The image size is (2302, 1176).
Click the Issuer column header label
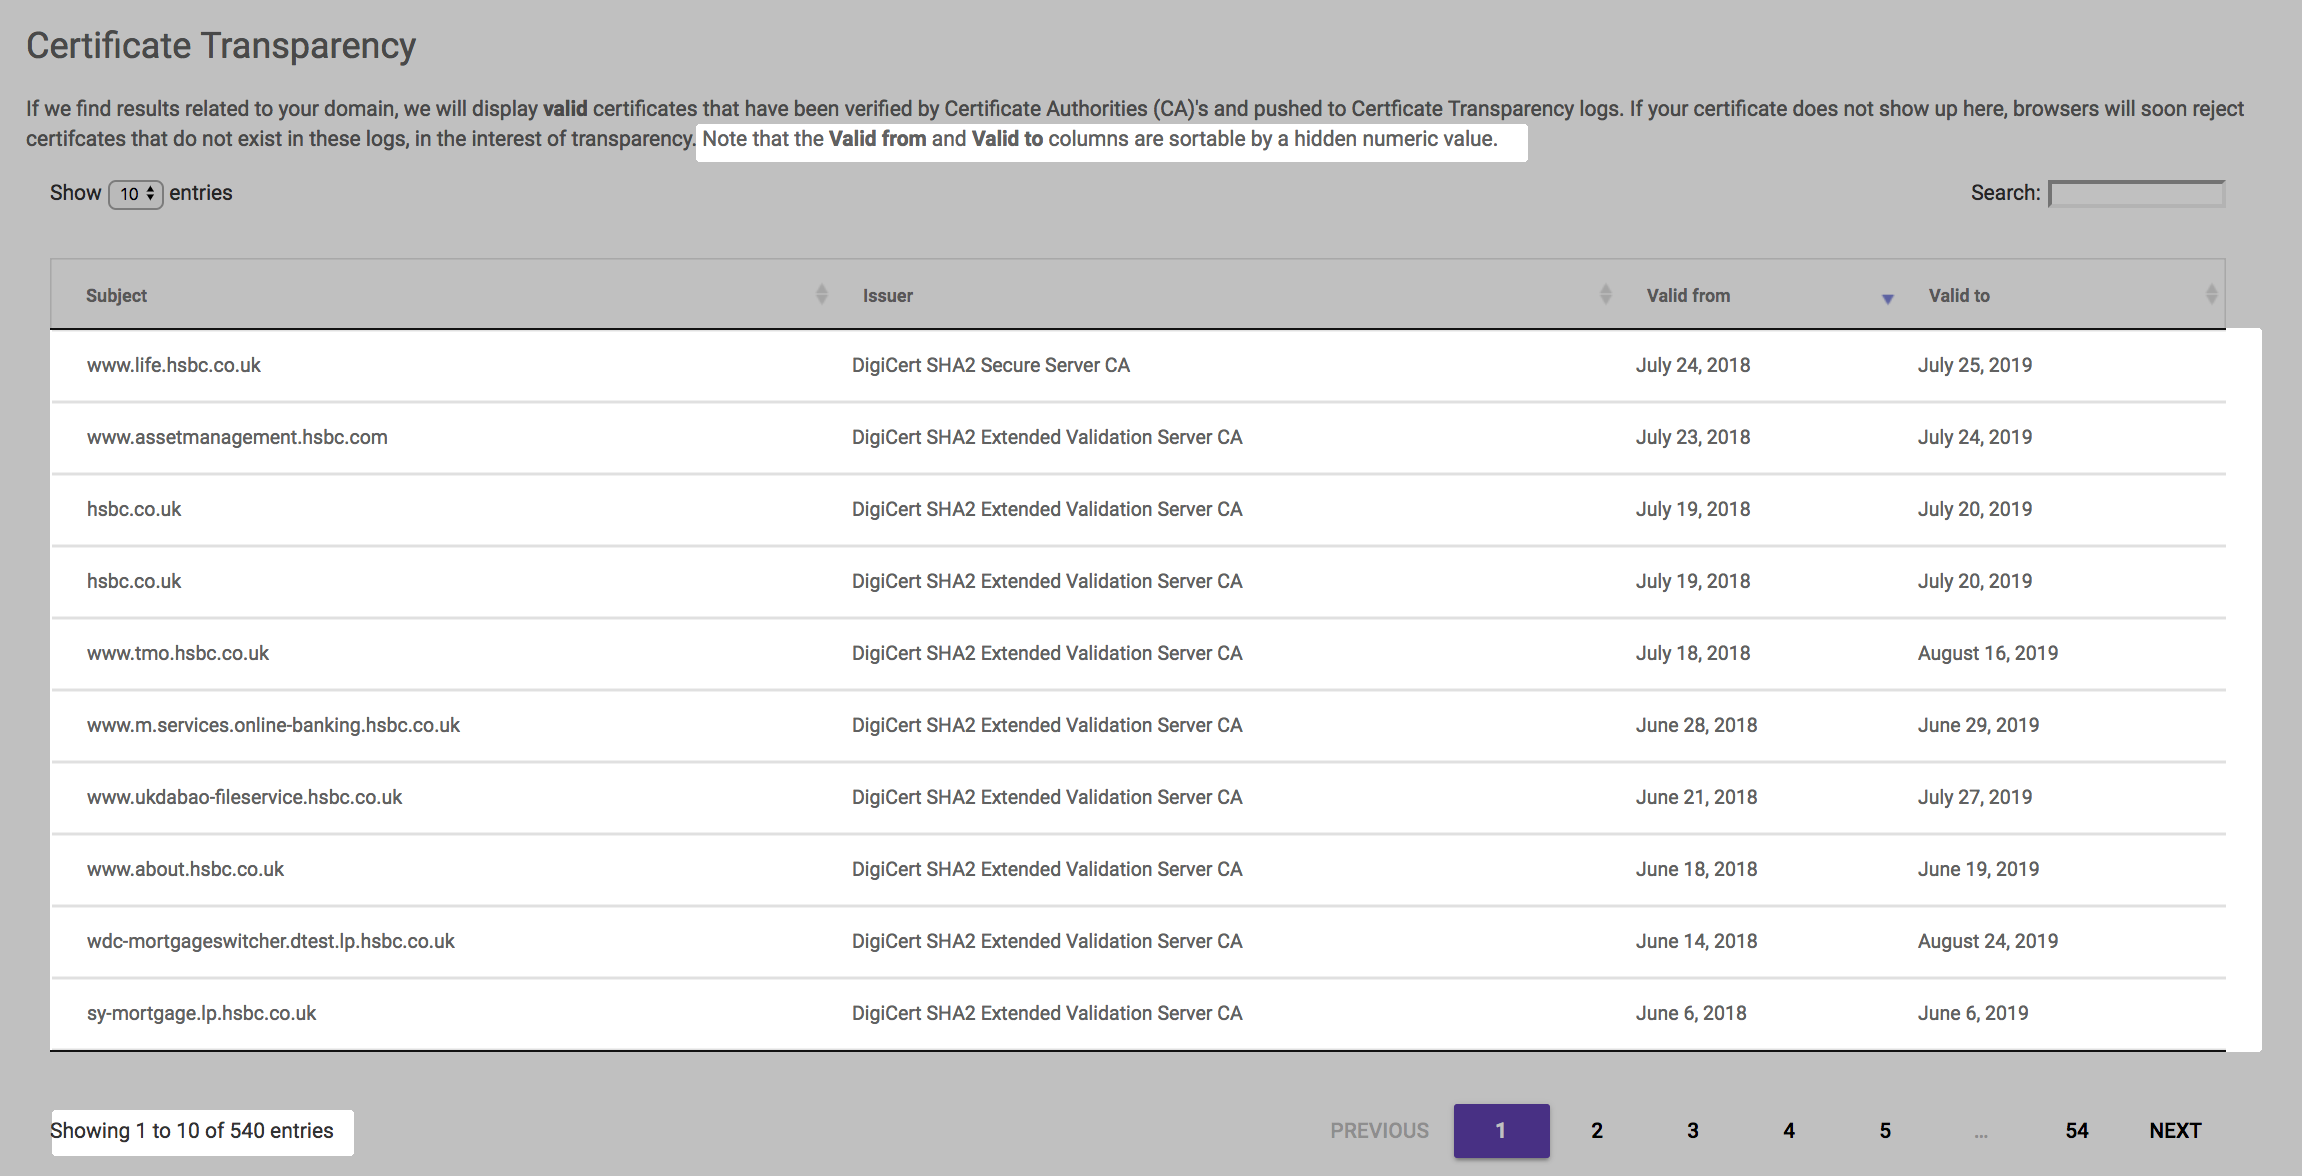888,296
